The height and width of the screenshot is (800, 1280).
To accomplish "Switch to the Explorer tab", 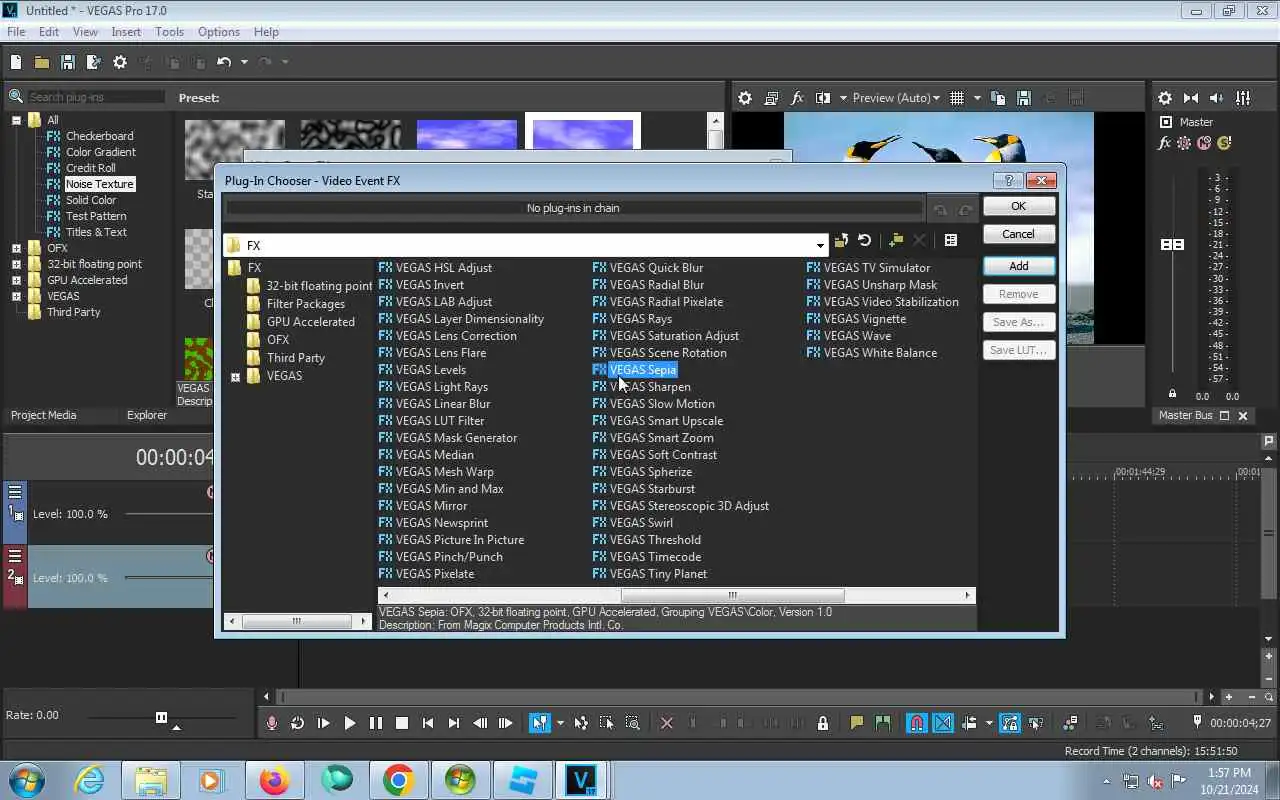I will click(x=146, y=415).
